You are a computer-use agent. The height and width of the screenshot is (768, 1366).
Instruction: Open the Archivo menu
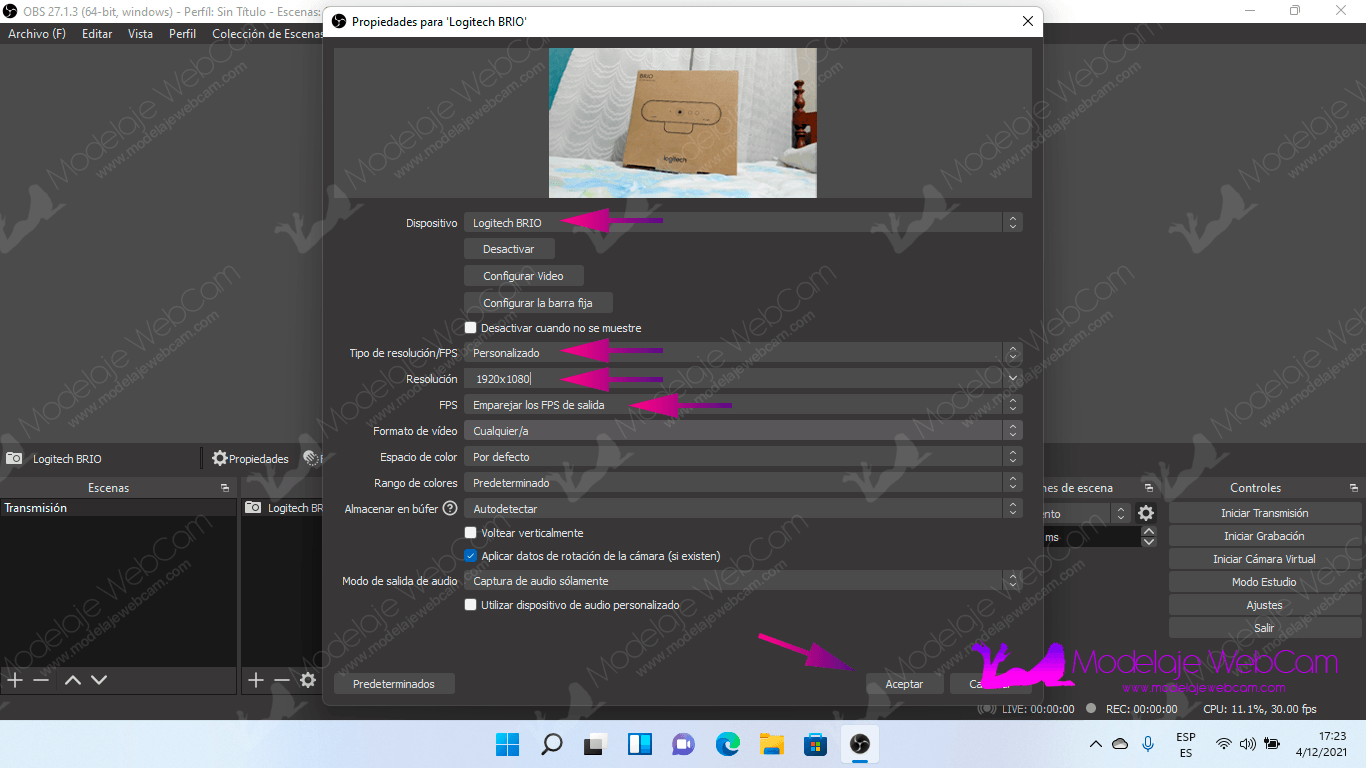[x=37, y=34]
